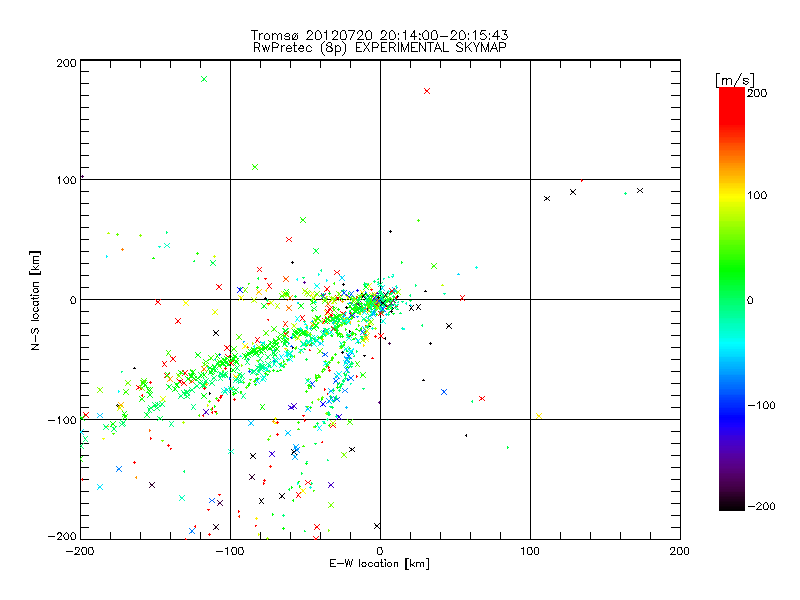Click the '100' label on the velocity colorbar
The height and width of the screenshot is (600, 800).
pyautogui.click(x=757, y=195)
